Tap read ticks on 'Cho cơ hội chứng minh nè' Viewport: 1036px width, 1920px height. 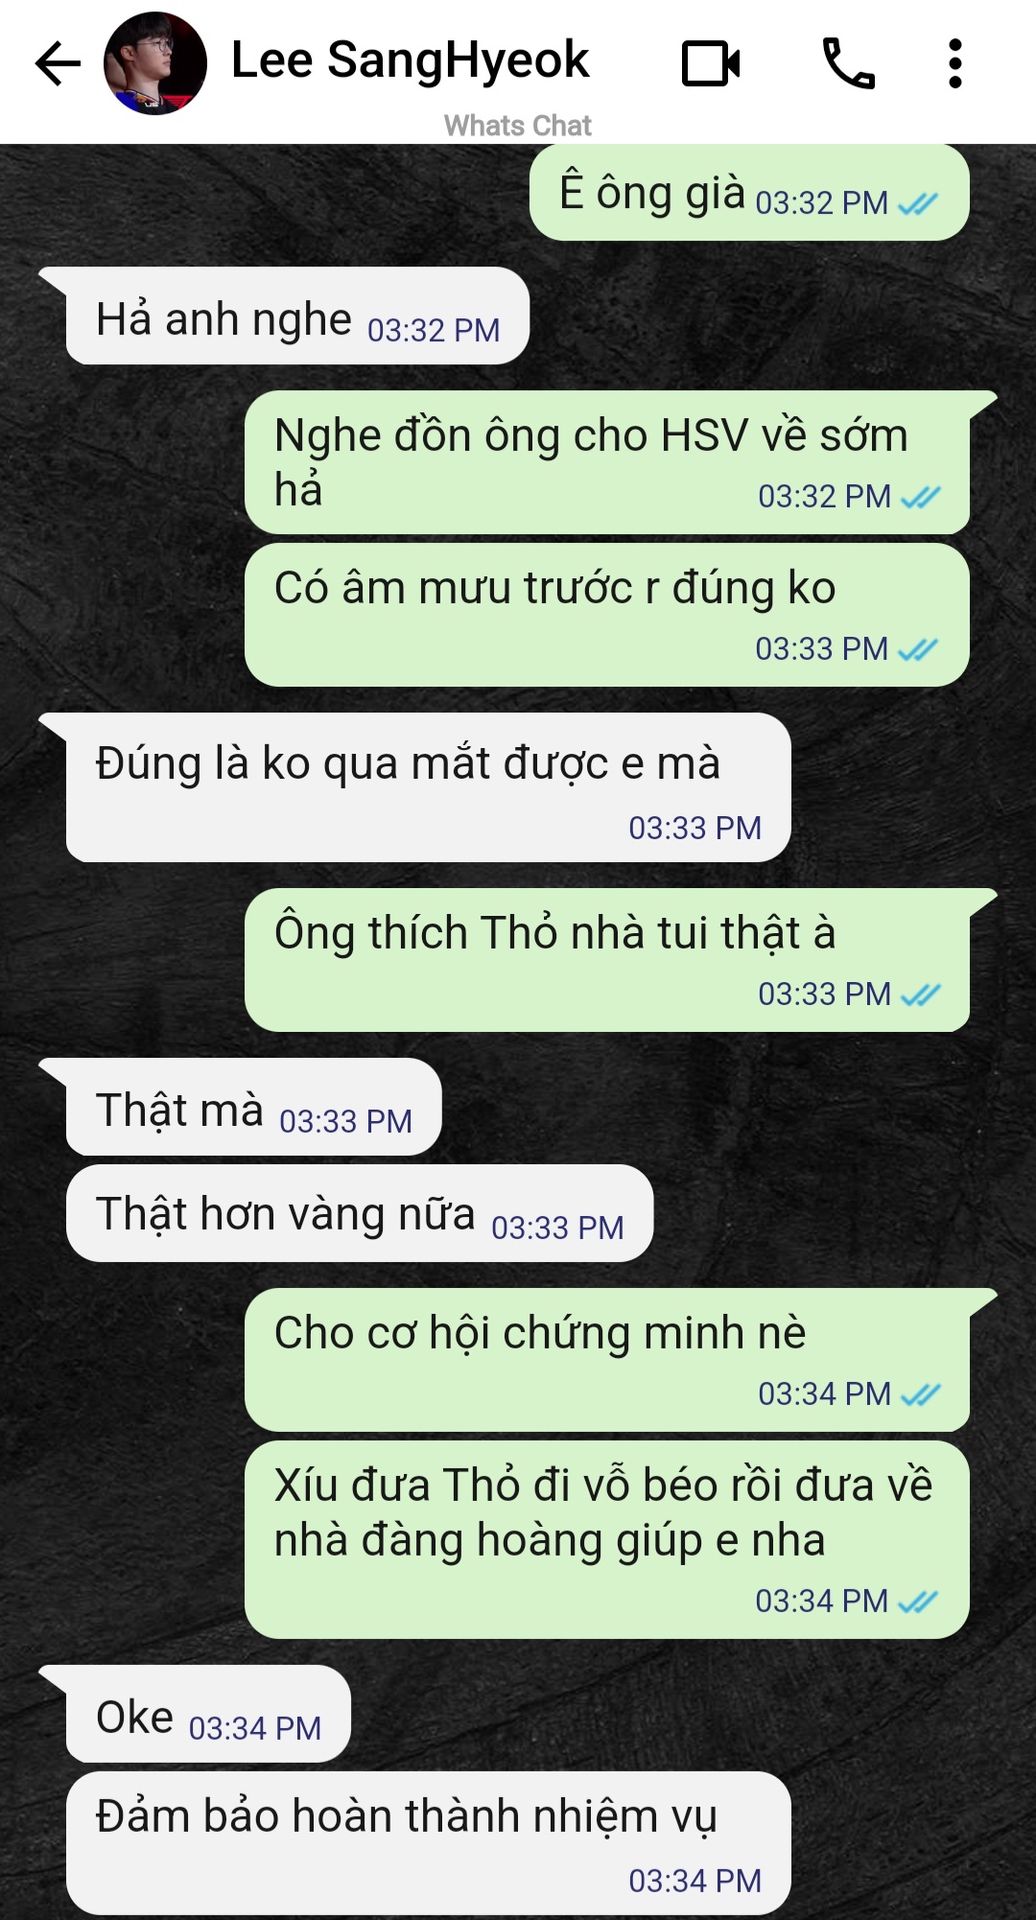tap(920, 1394)
